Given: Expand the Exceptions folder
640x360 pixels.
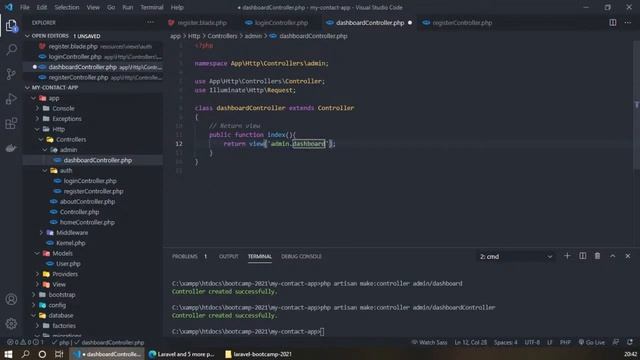Looking at the screenshot, I should point(94,119).
